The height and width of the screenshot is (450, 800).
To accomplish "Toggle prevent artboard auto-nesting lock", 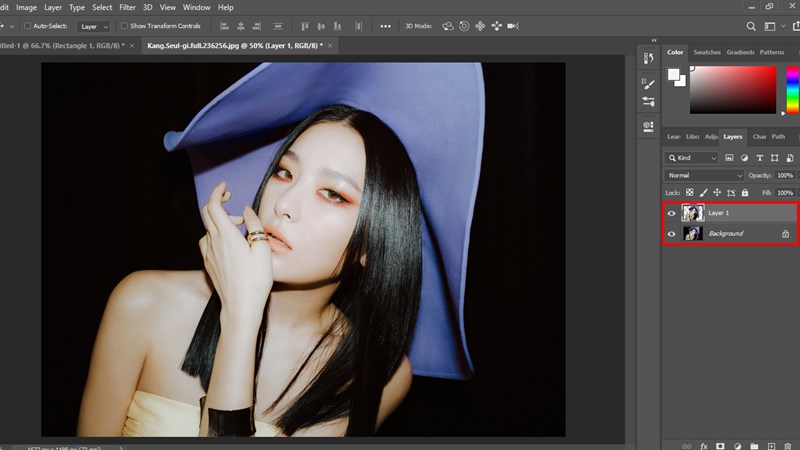I will (731, 192).
